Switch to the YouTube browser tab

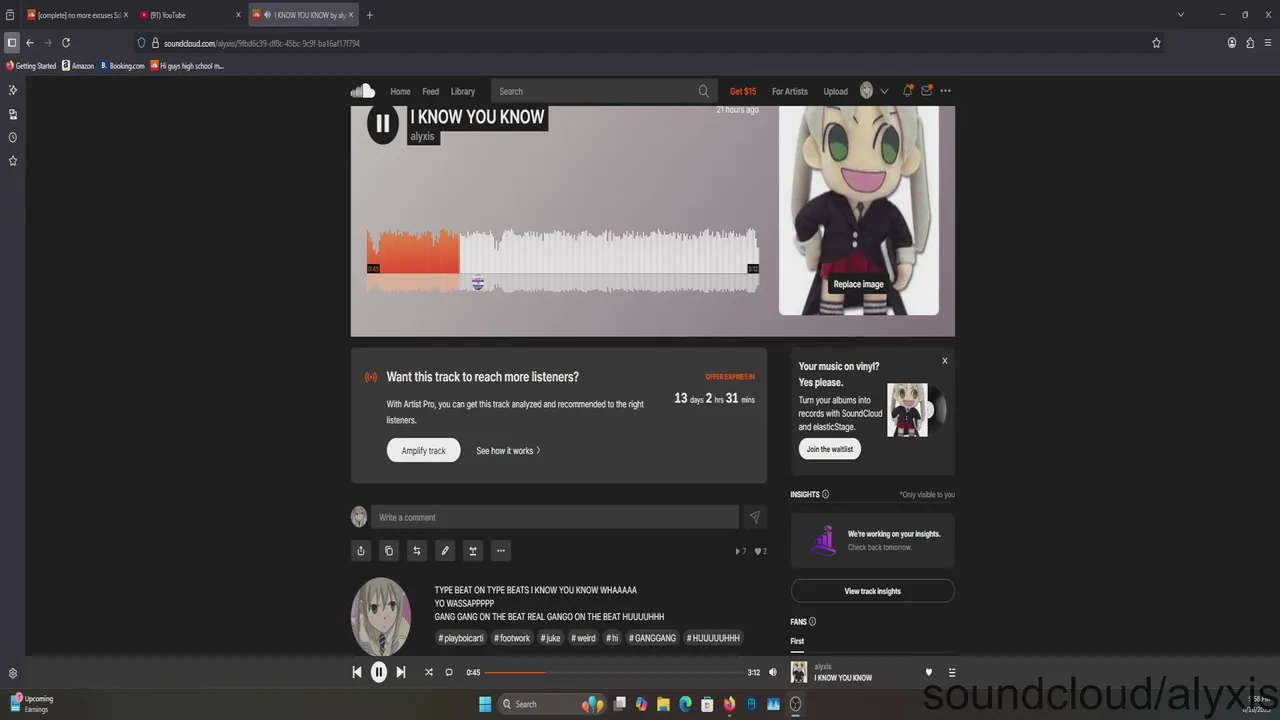(189, 15)
